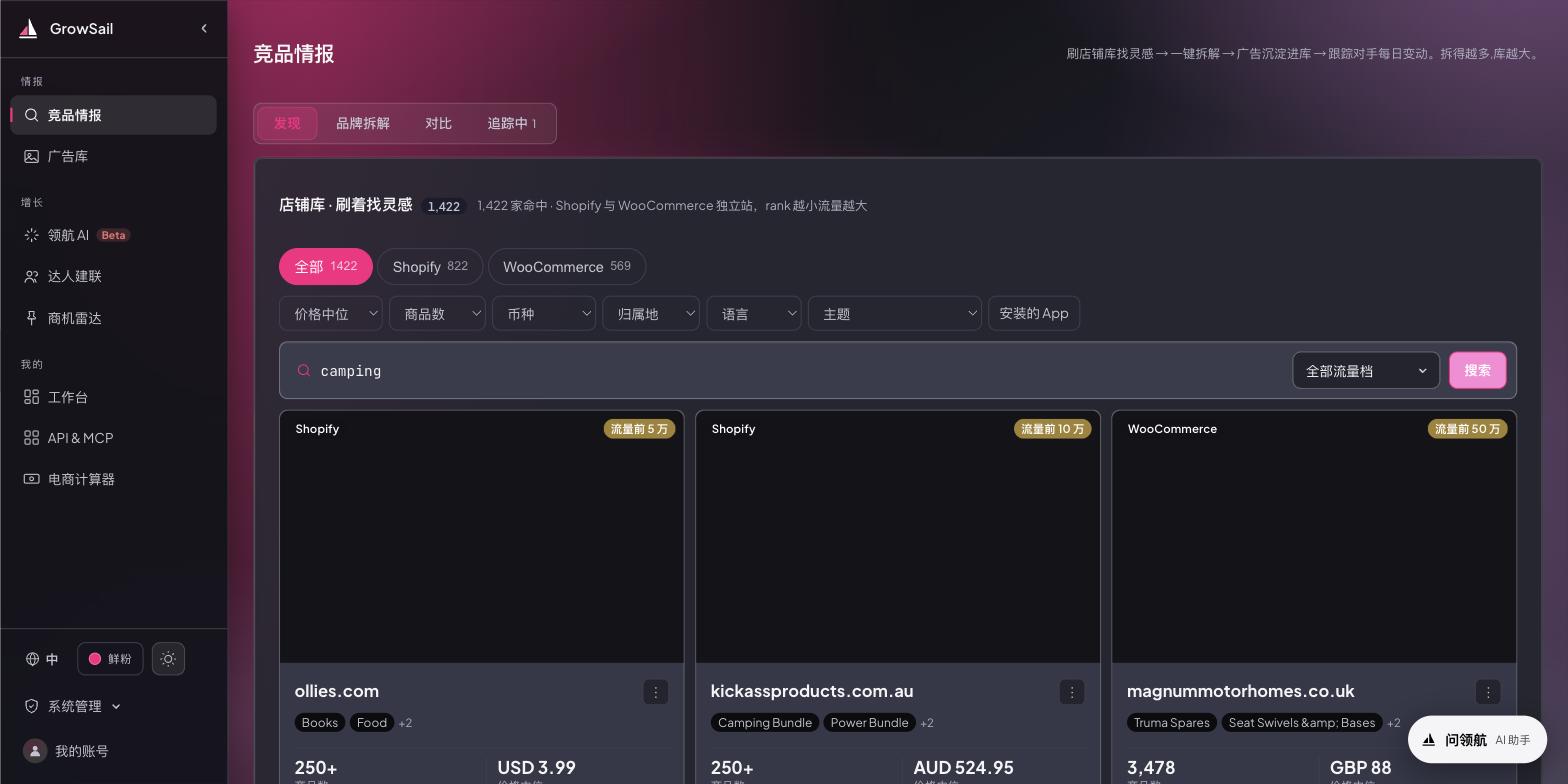Open 工作台 workspace

tap(113, 397)
